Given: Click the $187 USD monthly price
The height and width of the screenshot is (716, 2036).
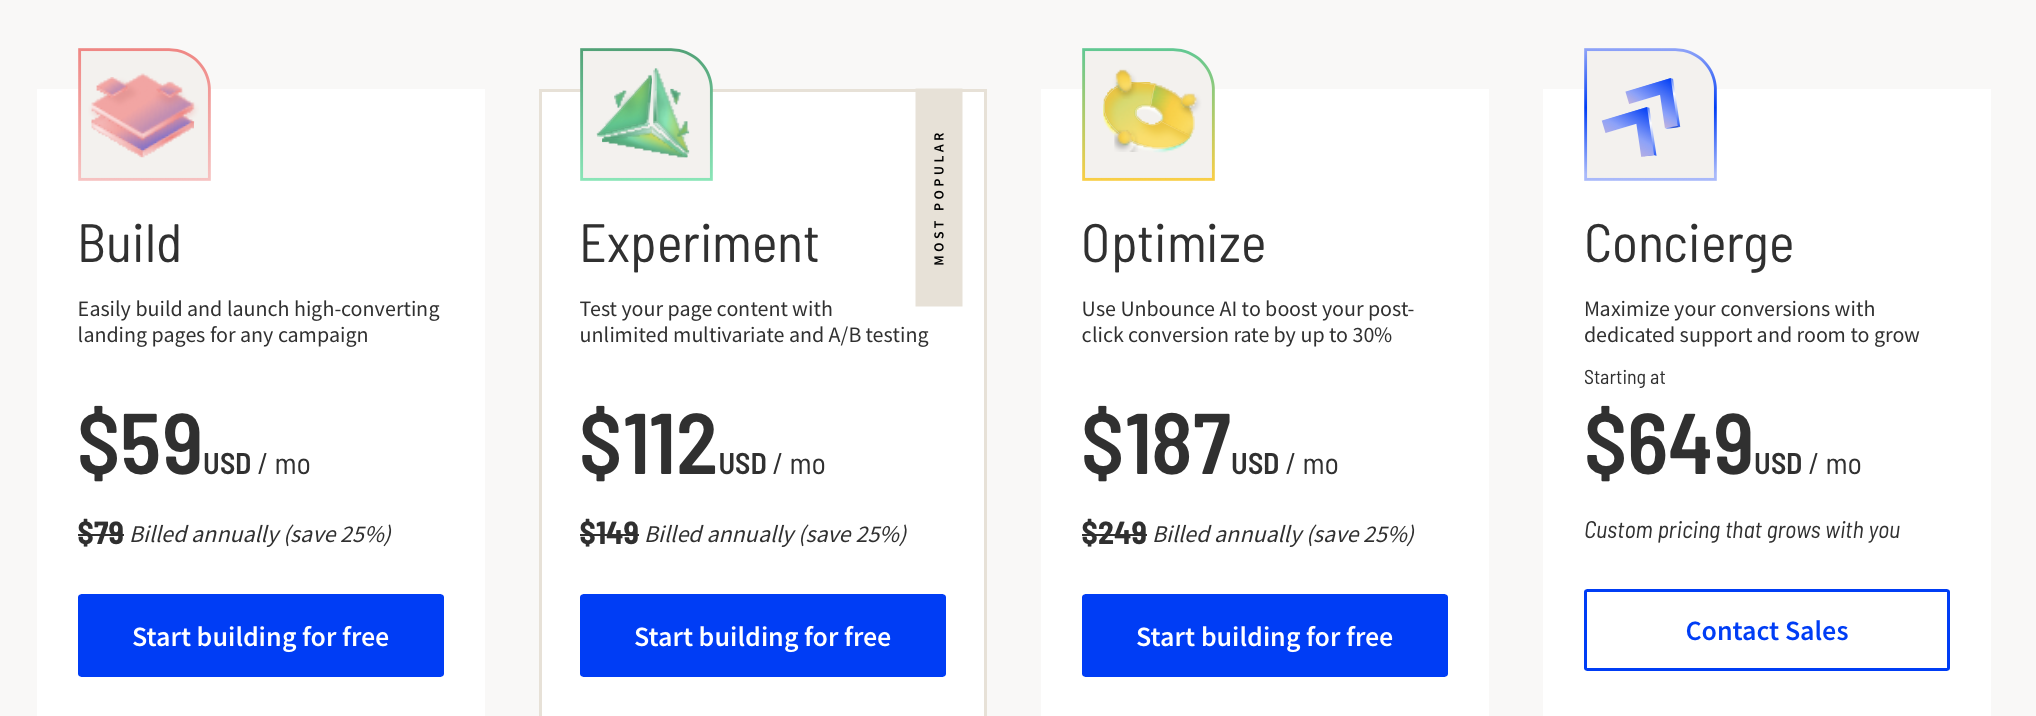Looking at the screenshot, I should tap(1209, 445).
